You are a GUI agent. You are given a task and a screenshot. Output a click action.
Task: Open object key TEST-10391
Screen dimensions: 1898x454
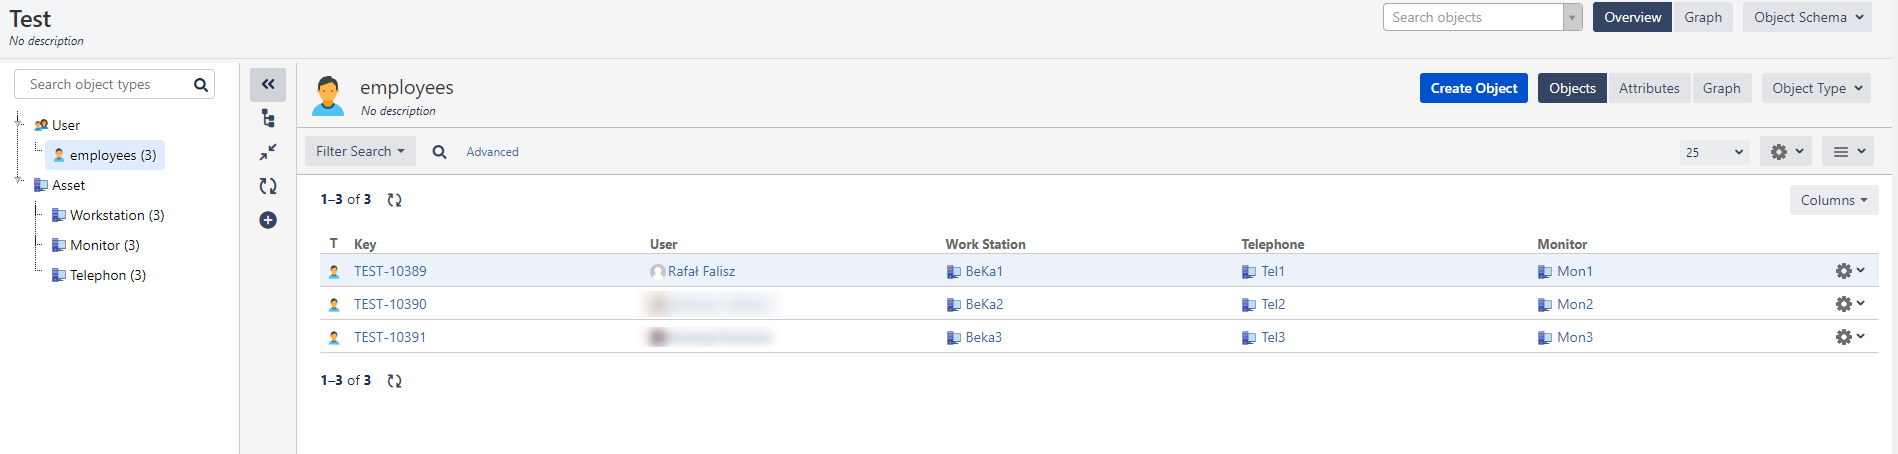click(x=390, y=337)
